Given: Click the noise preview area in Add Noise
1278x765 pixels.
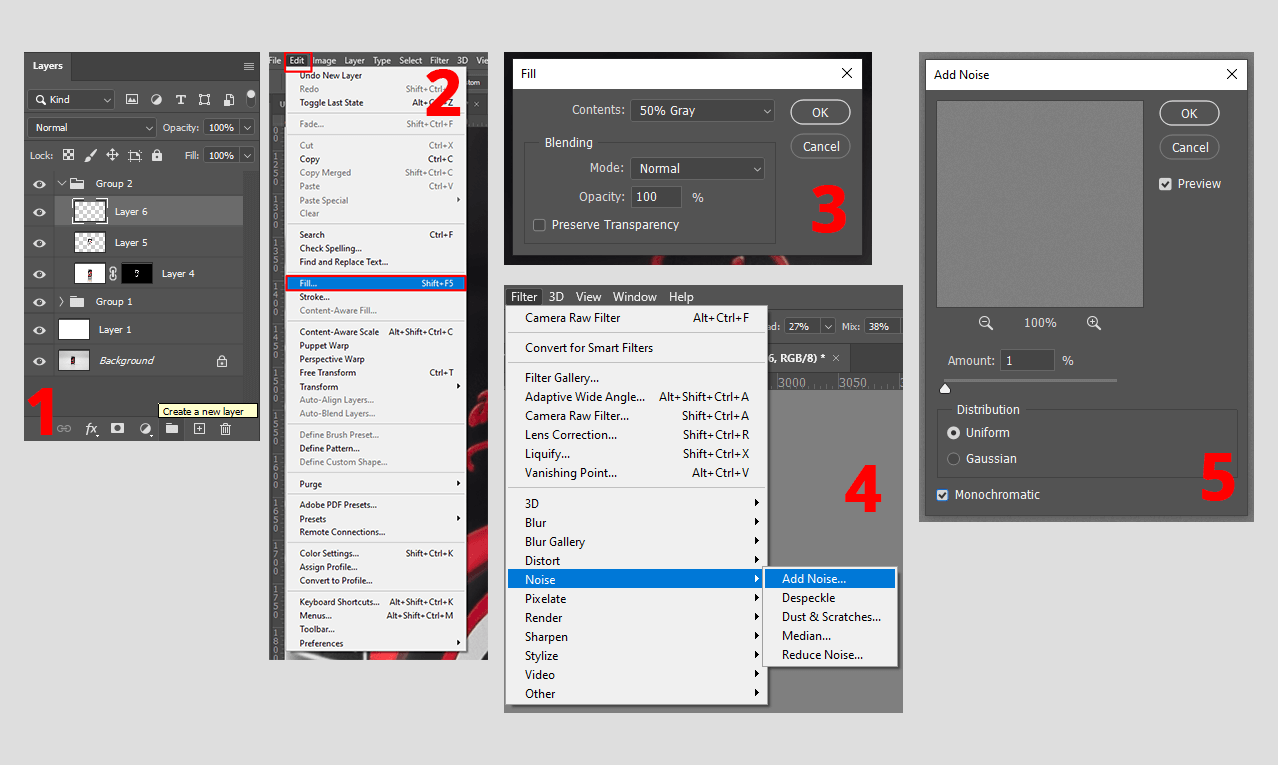Looking at the screenshot, I should click(1039, 204).
